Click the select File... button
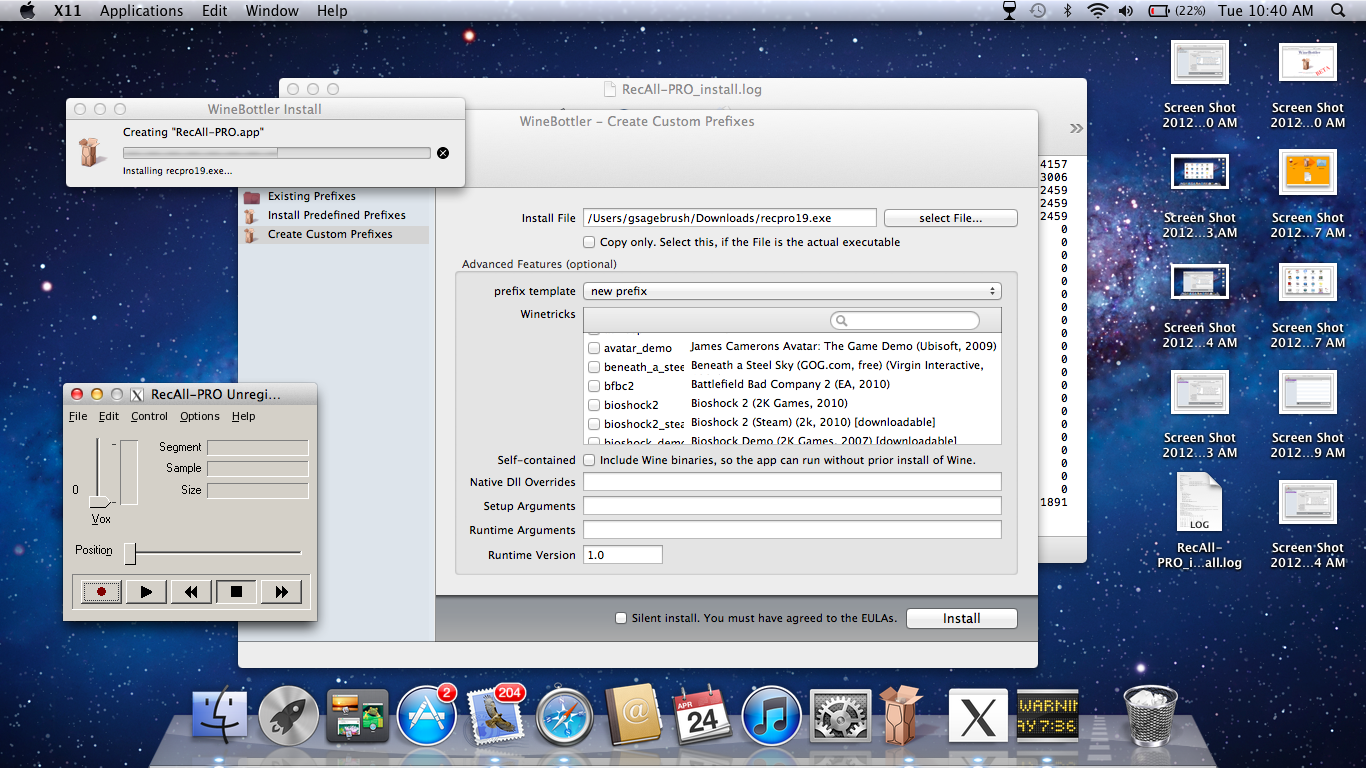 [950, 218]
